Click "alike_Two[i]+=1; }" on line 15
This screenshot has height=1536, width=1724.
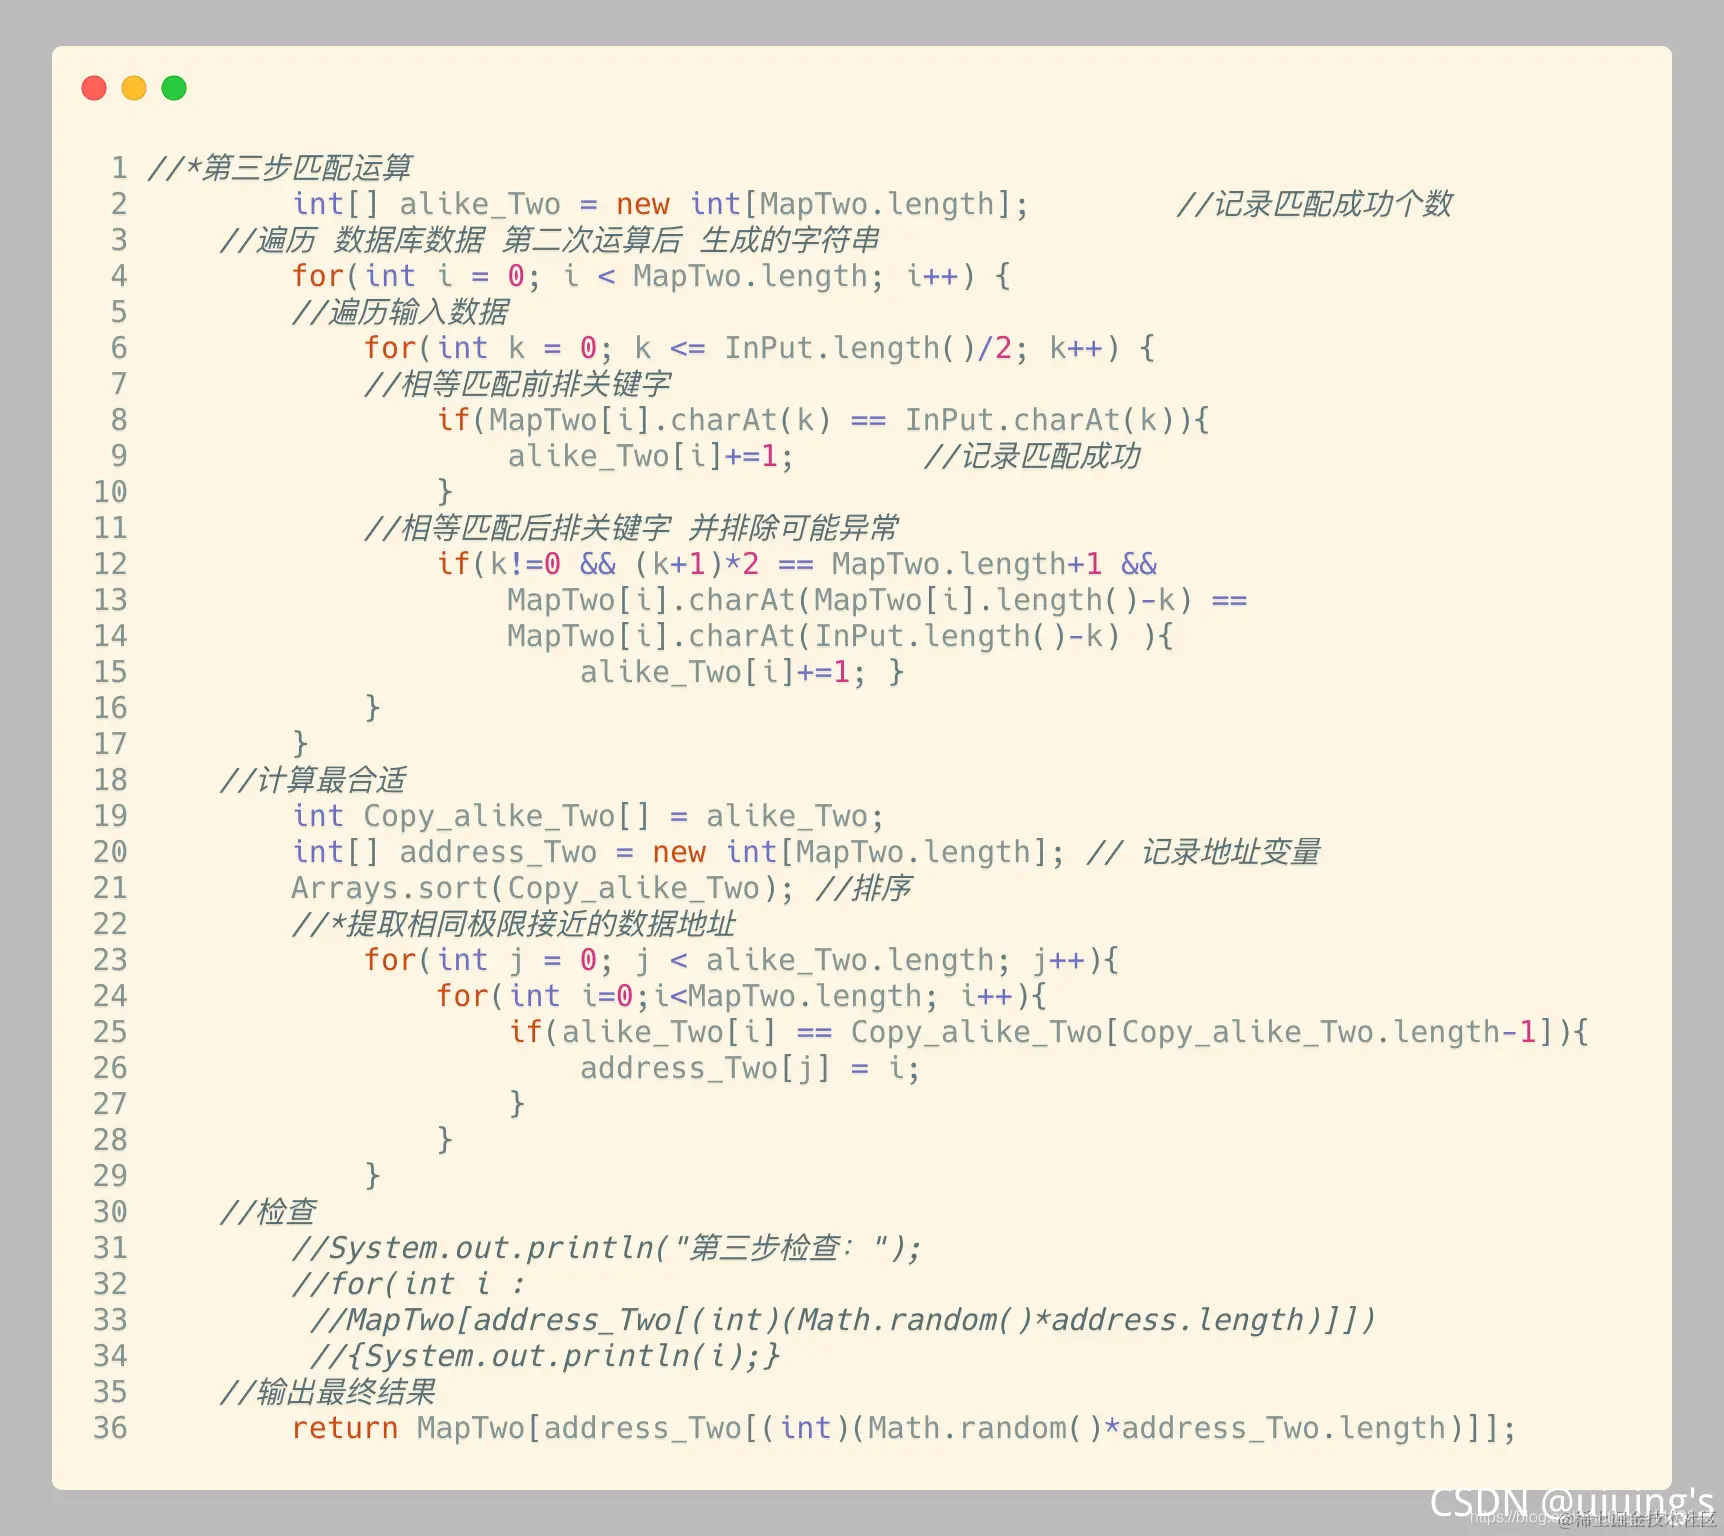(x=742, y=672)
